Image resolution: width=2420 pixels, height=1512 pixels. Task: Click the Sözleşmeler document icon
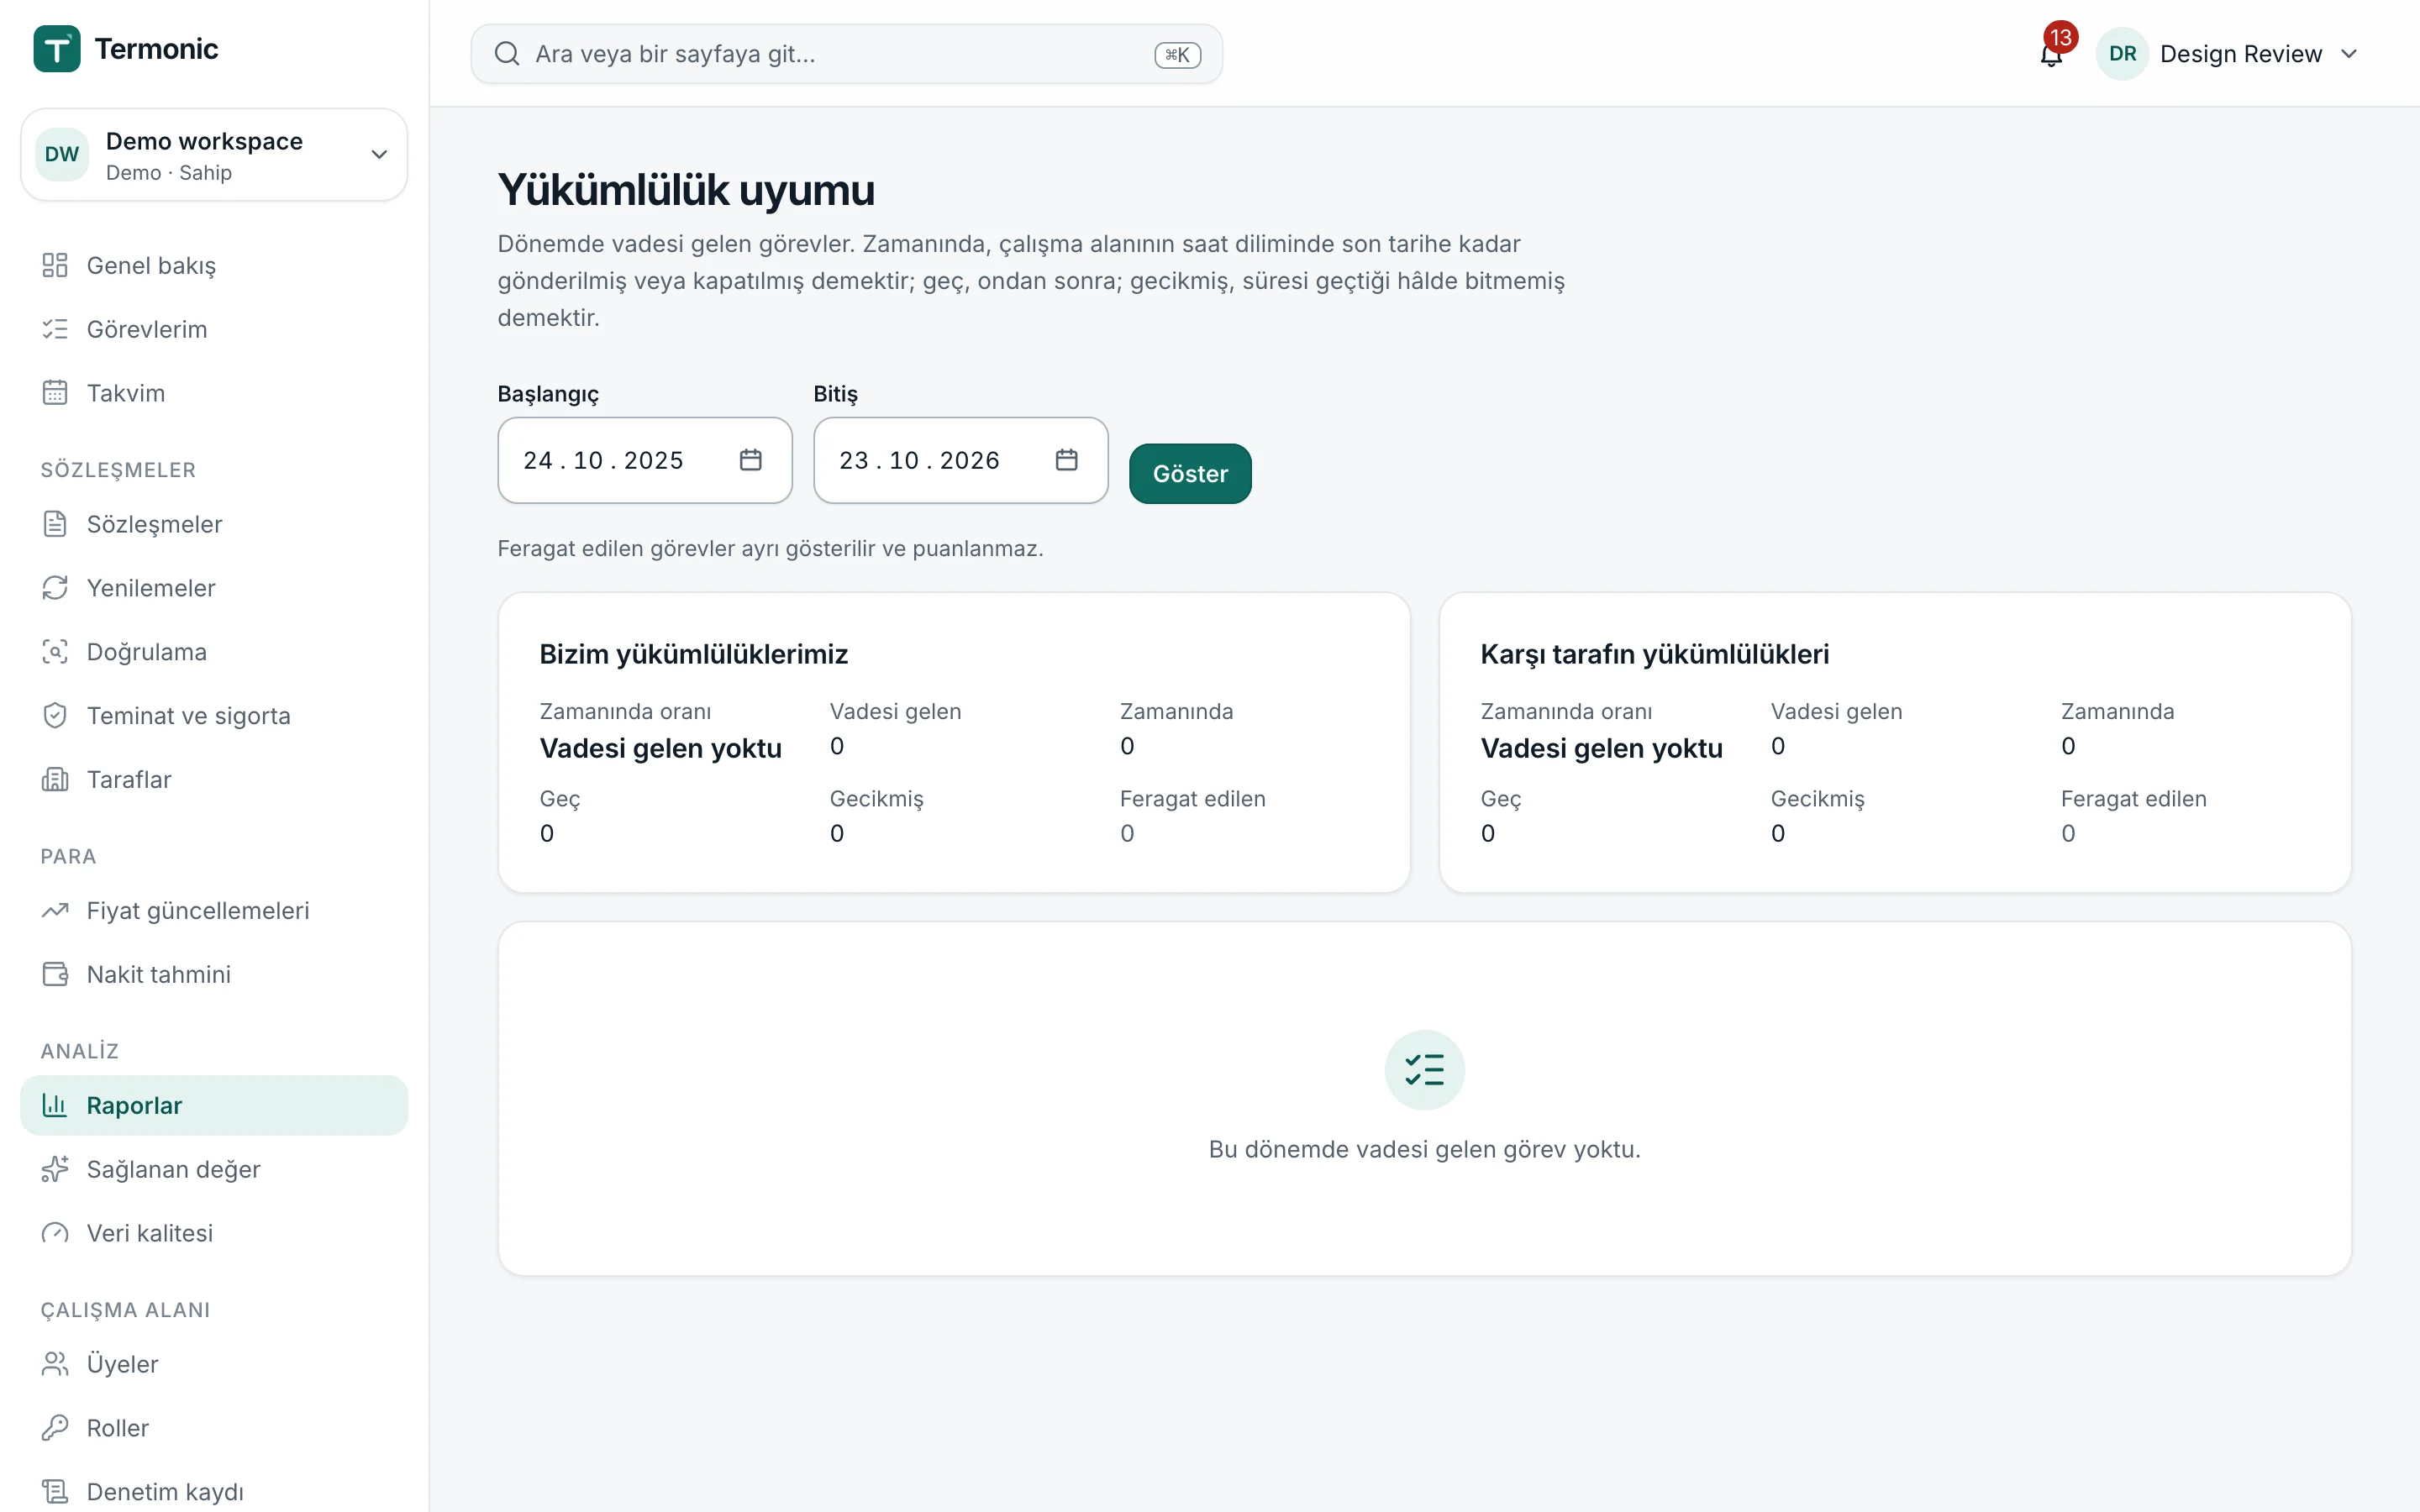(55, 524)
